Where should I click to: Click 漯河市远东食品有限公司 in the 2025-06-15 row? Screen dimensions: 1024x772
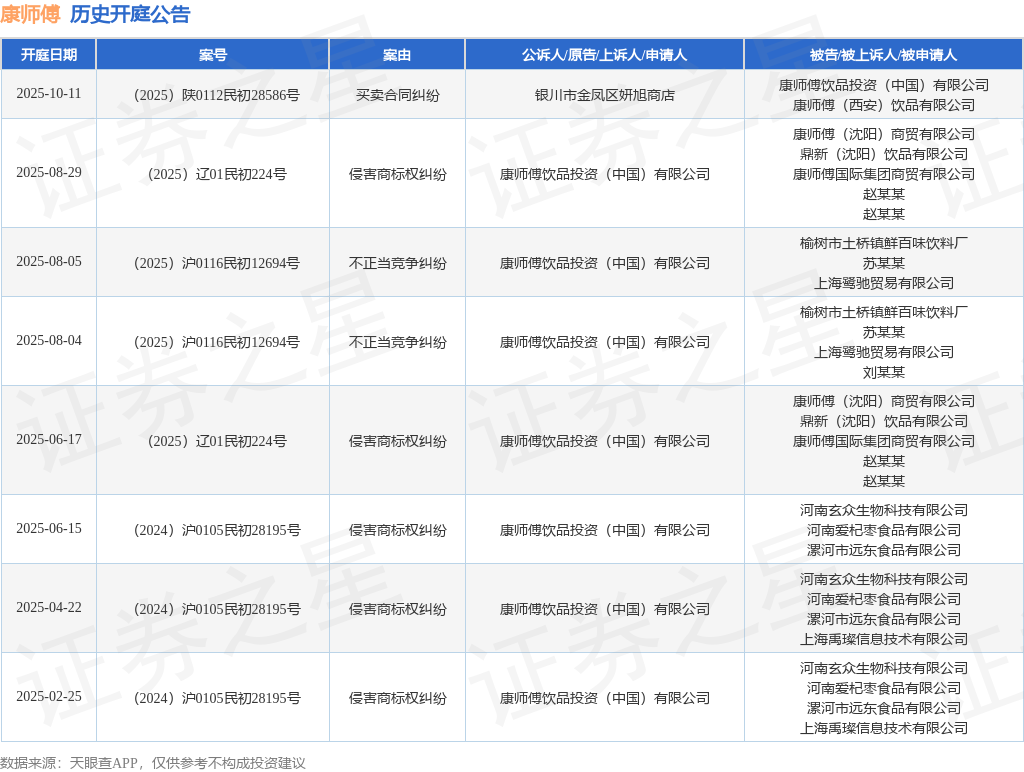pos(884,551)
